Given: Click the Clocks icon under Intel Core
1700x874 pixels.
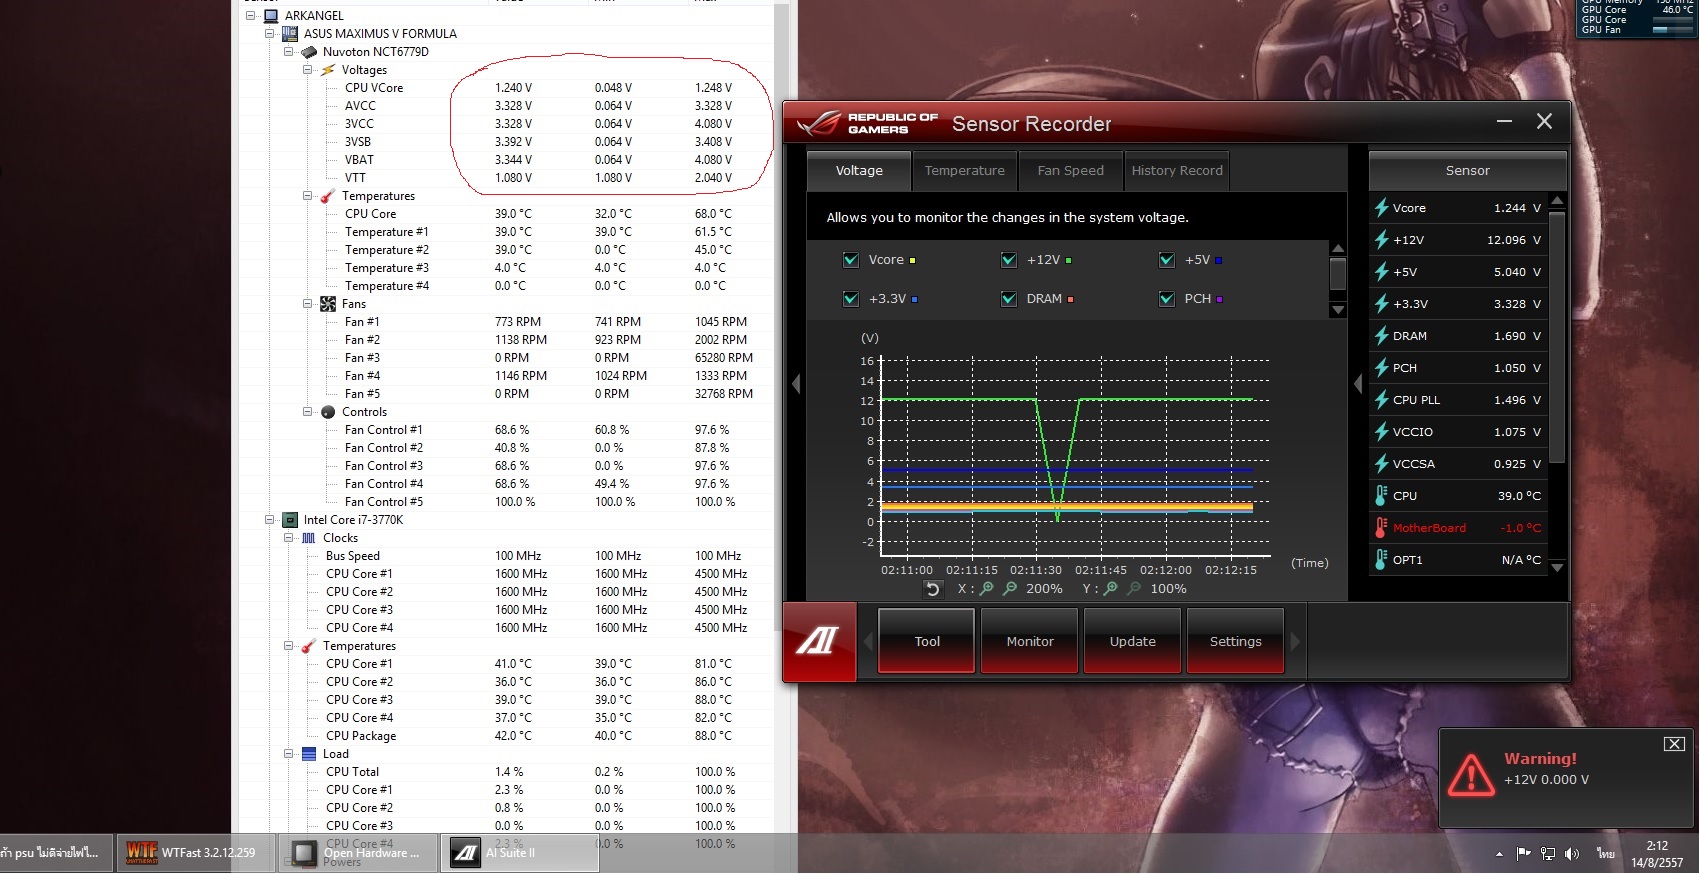Looking at the screenshot, I should coord(309,538).
